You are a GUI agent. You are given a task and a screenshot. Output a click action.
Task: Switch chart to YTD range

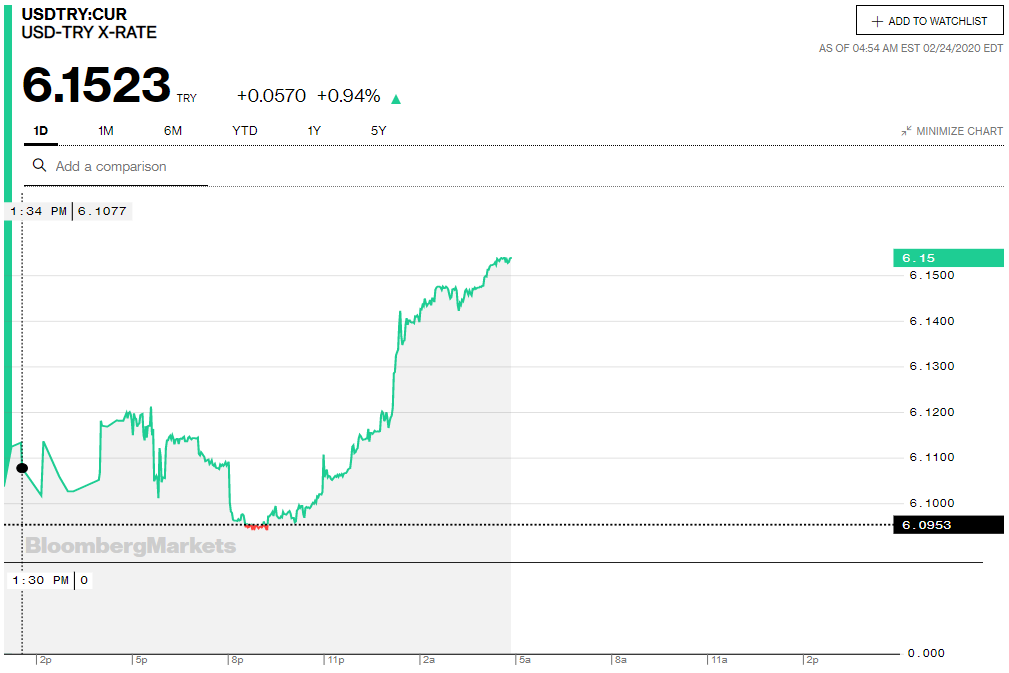pyautogui.click(x=245, y=131)
